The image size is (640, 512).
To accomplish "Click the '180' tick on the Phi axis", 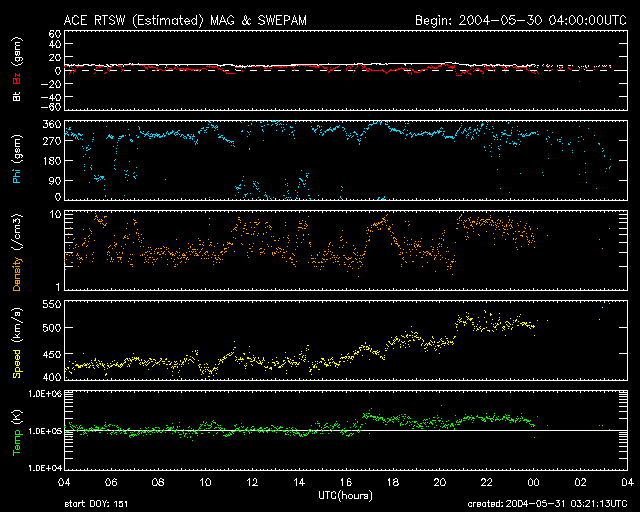I will point(52,161).
